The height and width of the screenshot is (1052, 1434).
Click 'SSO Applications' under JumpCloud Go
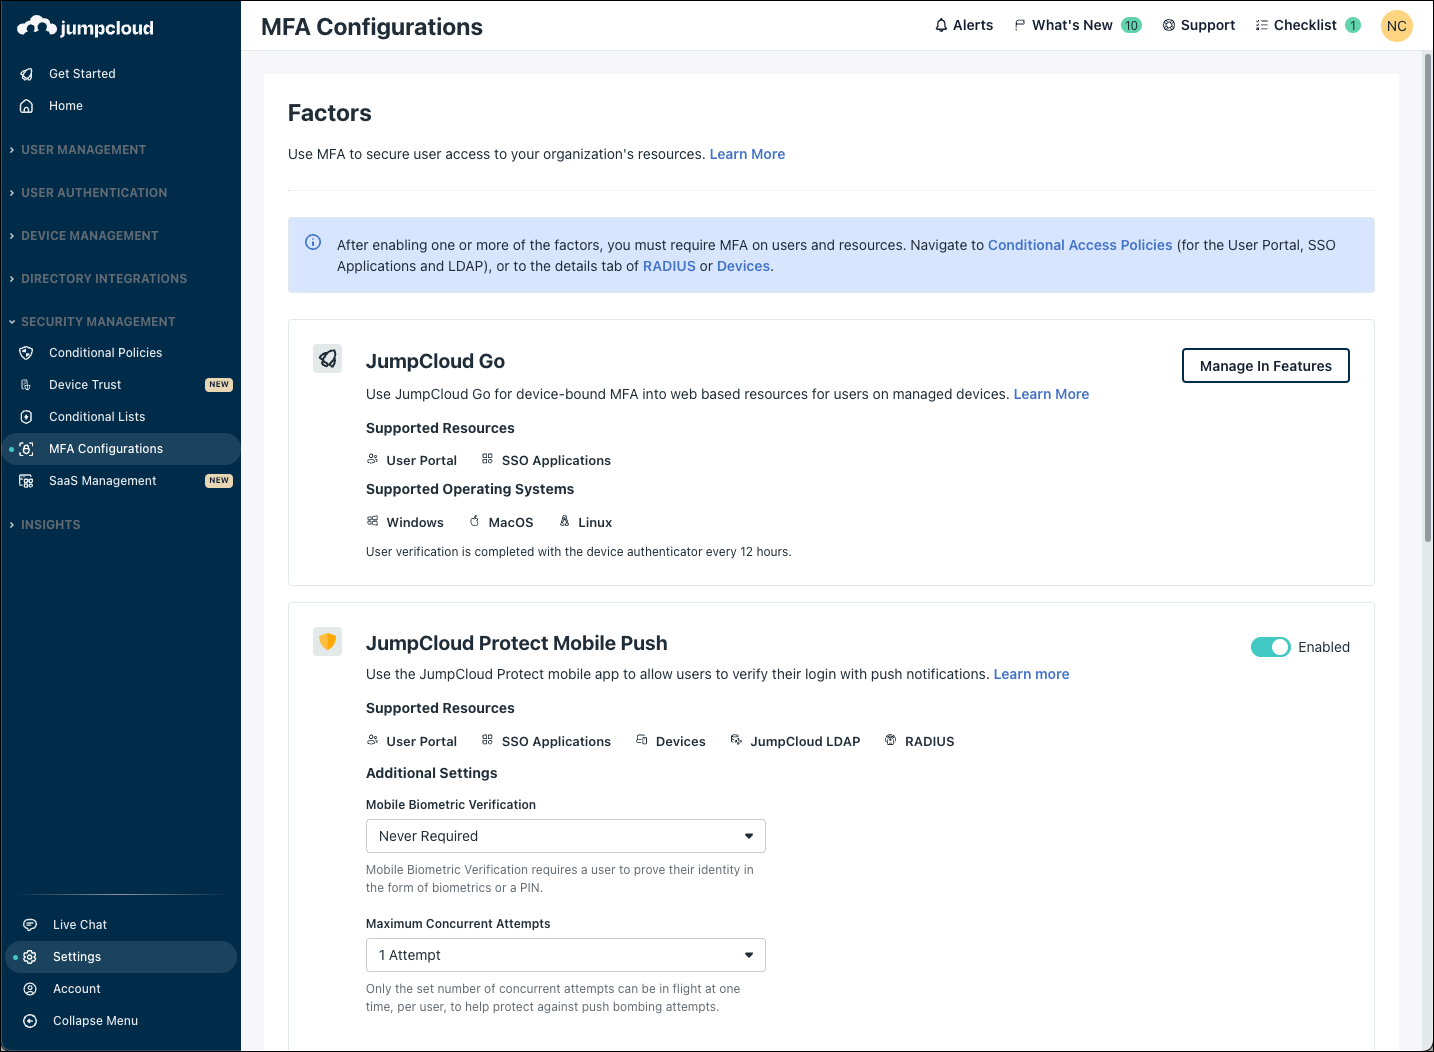point(556,460)
